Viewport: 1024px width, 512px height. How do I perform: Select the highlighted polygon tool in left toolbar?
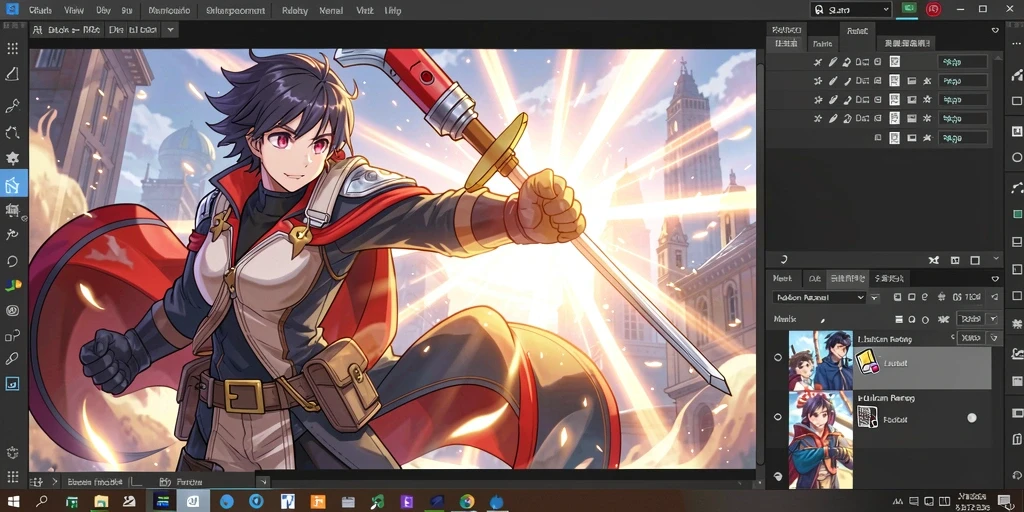click(13, 184)
